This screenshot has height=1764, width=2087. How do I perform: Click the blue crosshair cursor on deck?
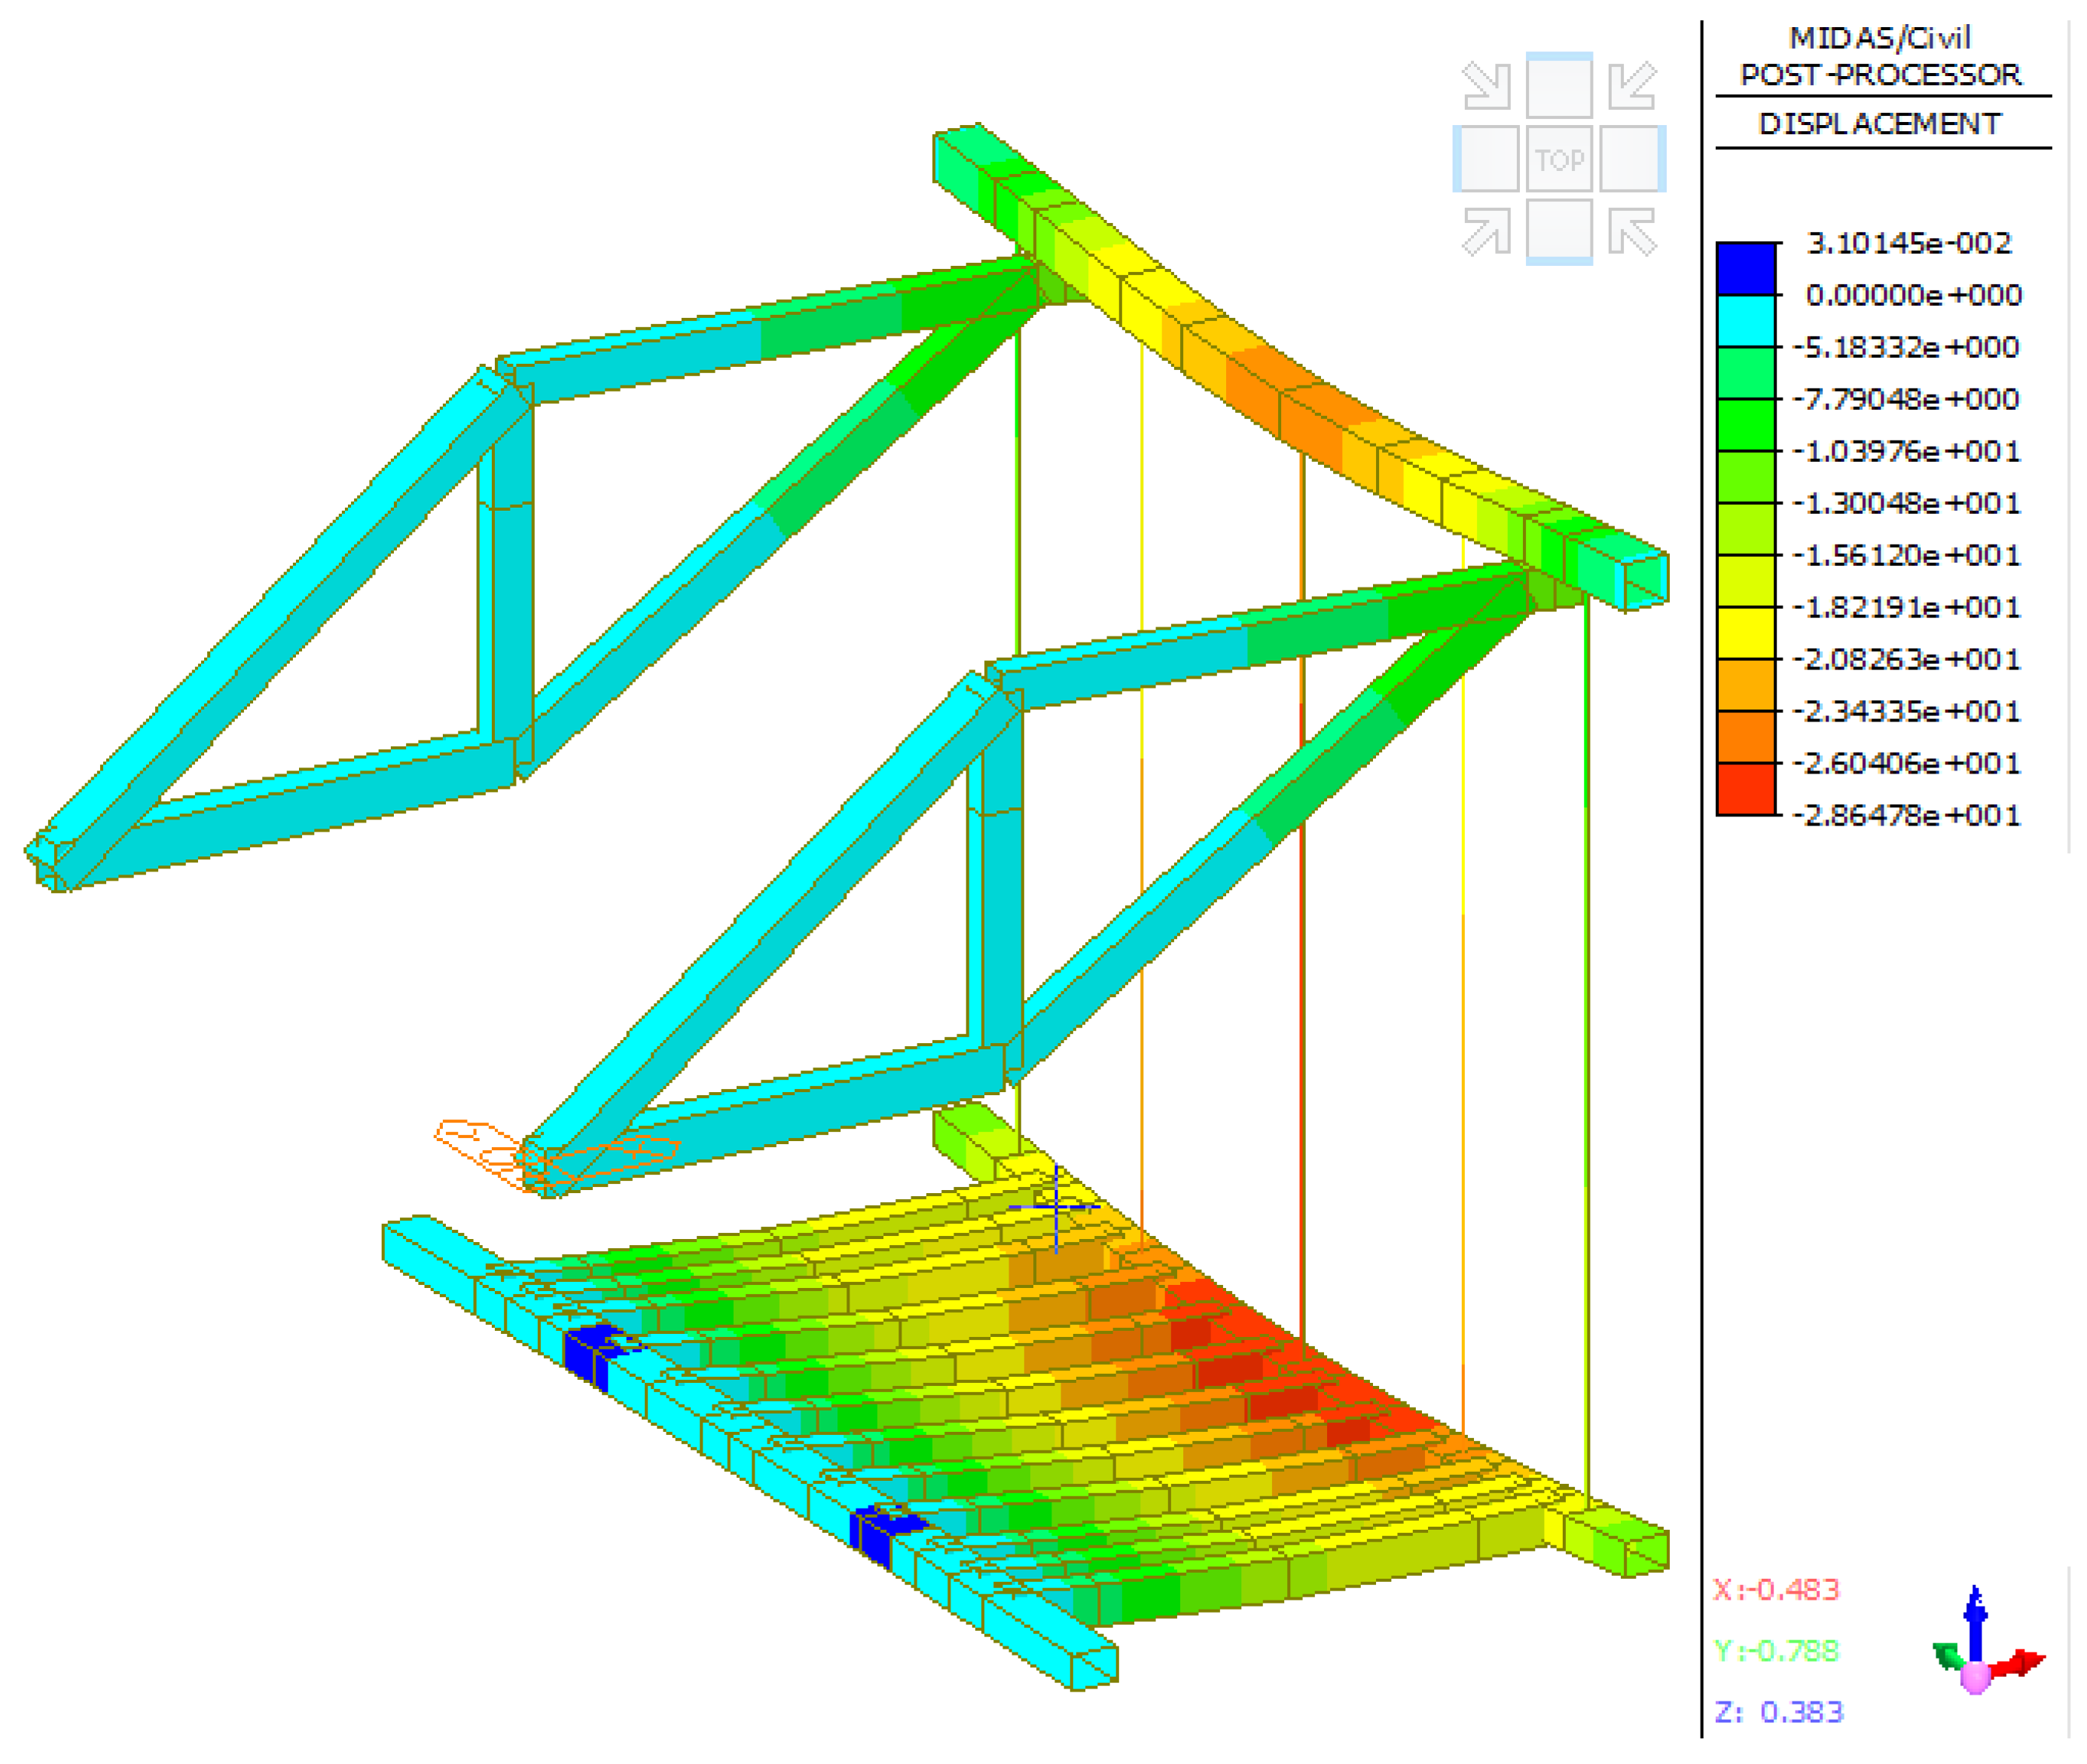pyautogui.click(x=1056, y=1207)
